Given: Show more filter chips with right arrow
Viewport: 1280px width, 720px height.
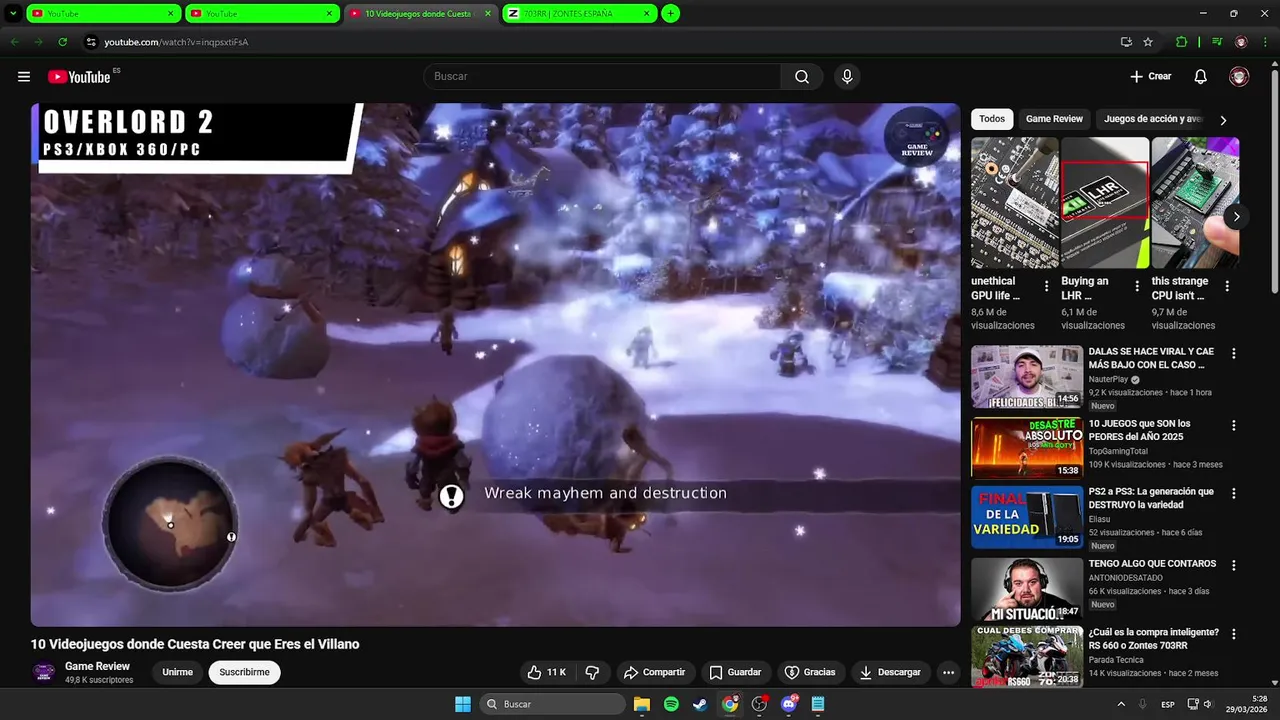Looking at the screenshot, I should click(1222, 120).
